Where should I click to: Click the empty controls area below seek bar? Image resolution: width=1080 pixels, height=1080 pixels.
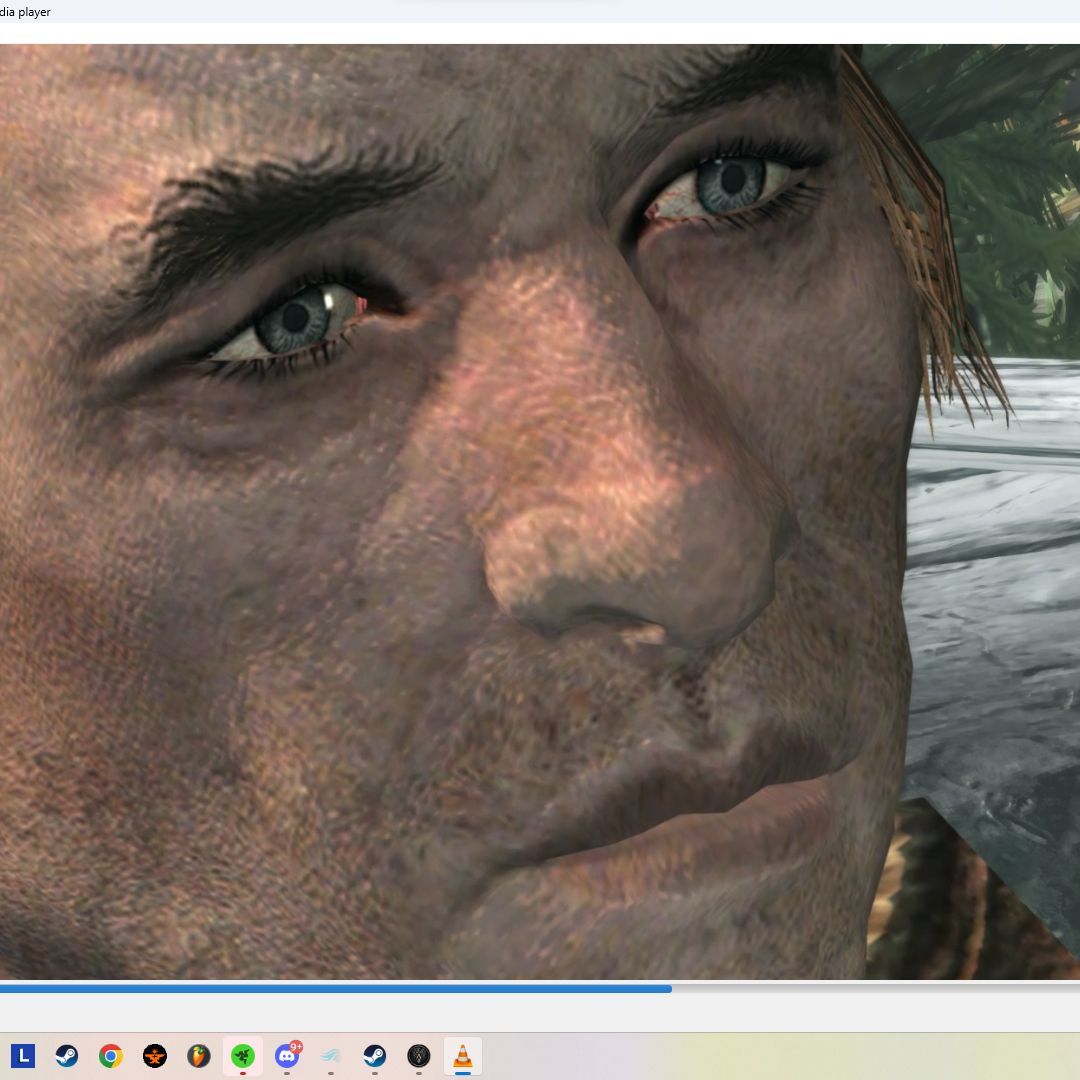click(540, 1012)
